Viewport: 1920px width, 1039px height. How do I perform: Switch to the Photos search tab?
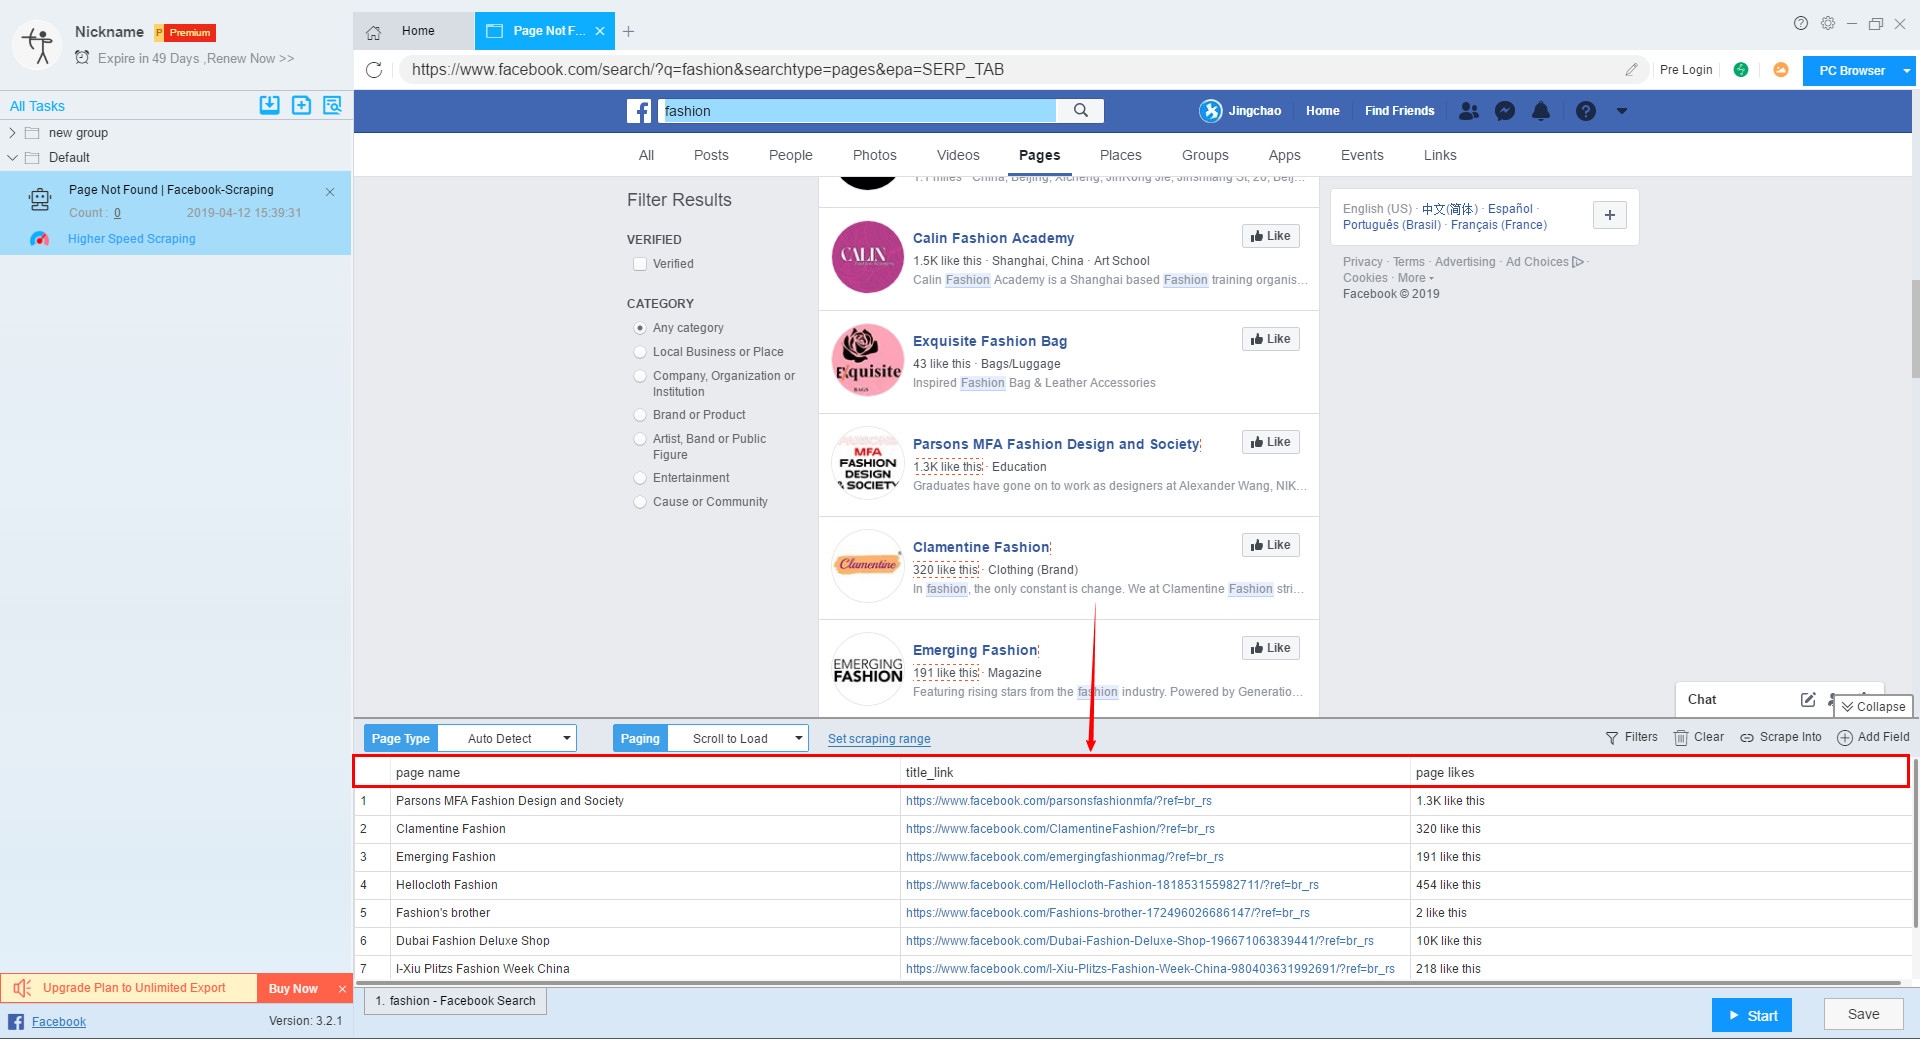coord(874,155)
